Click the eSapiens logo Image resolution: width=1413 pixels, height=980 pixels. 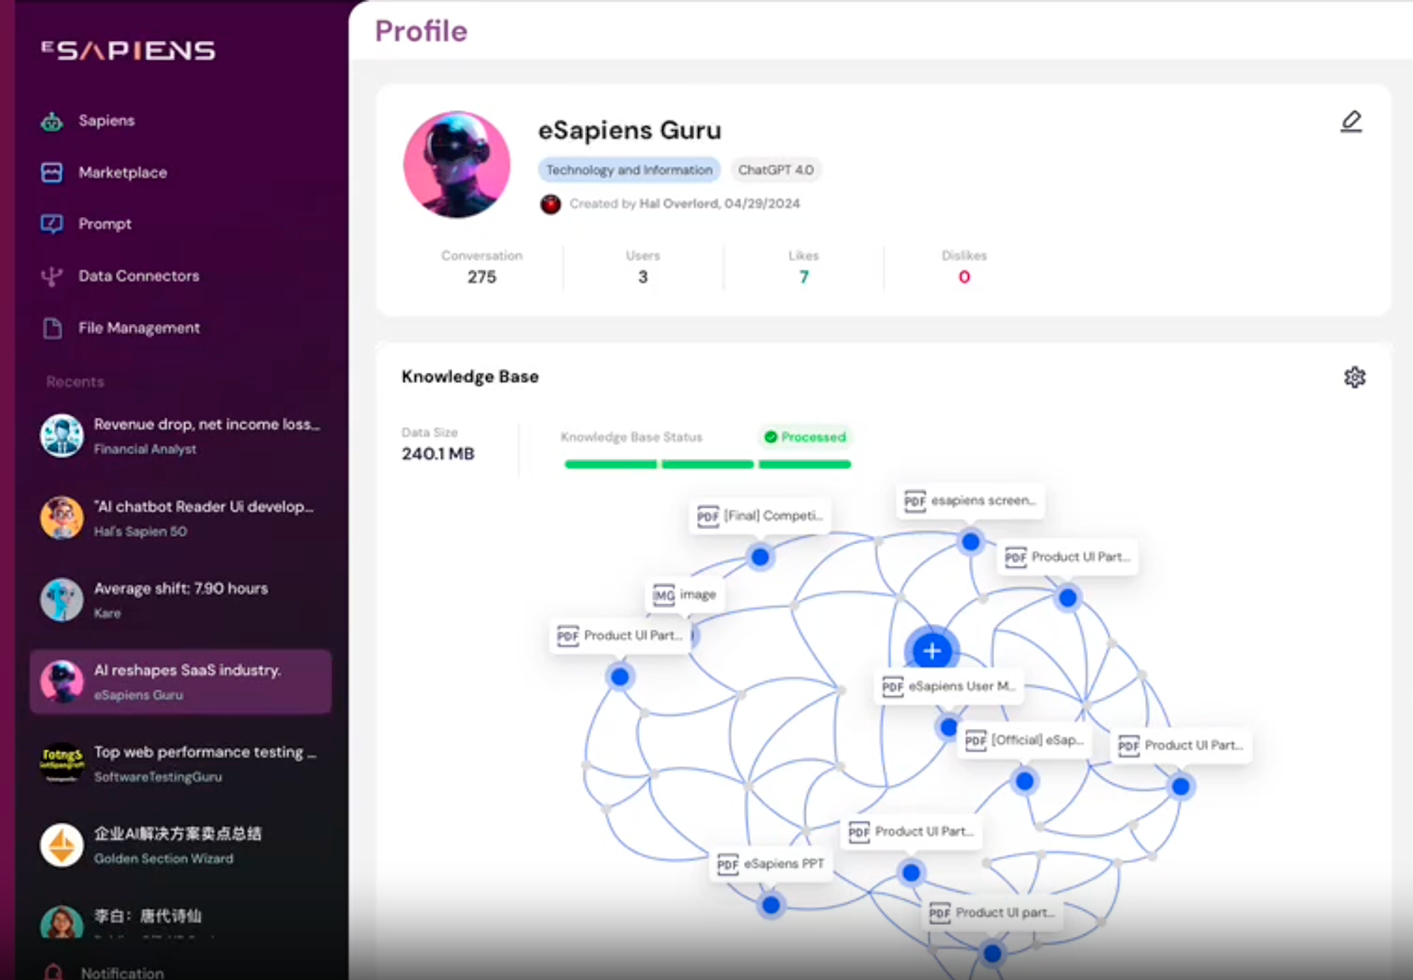tap(129, 50)
